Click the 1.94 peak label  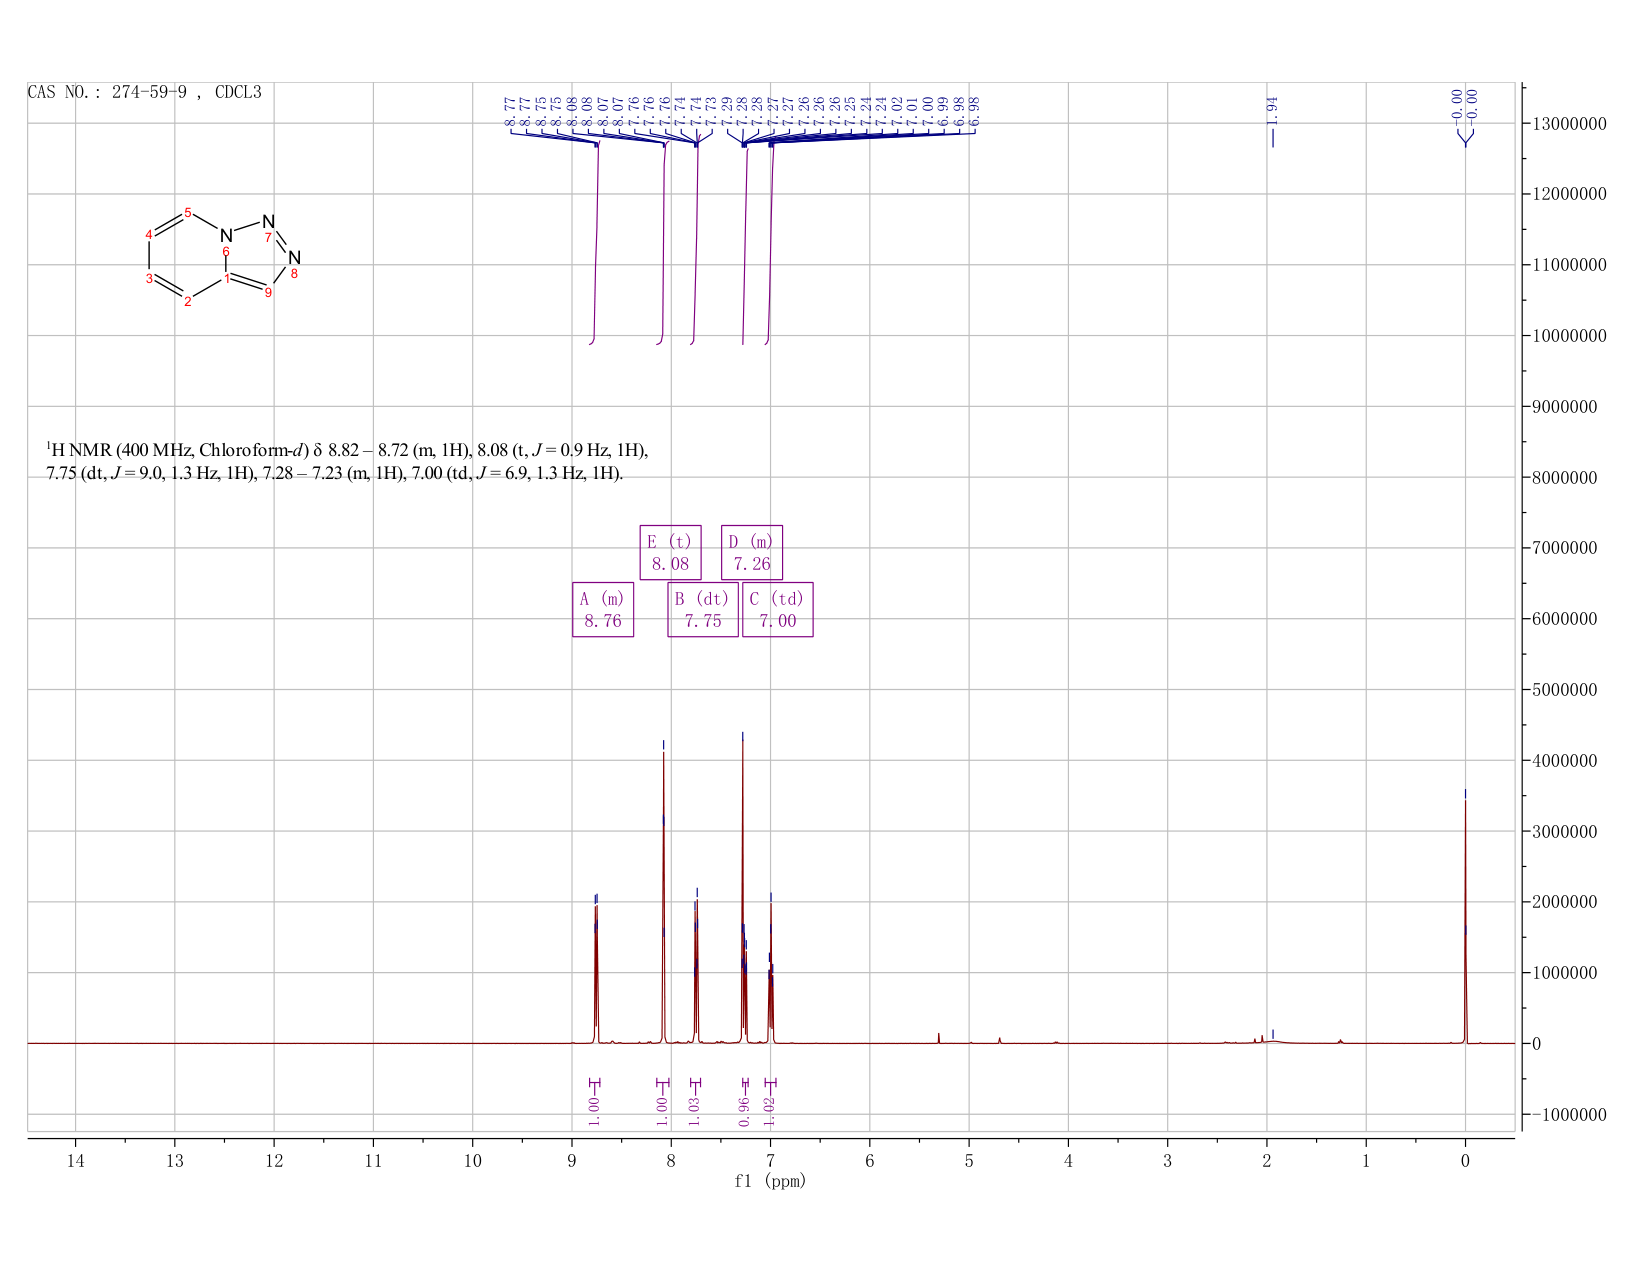coord(1272,111)
